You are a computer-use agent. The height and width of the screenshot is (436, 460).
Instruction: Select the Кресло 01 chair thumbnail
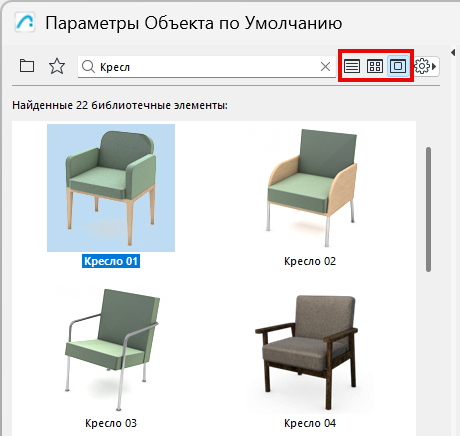pos(111,188)
